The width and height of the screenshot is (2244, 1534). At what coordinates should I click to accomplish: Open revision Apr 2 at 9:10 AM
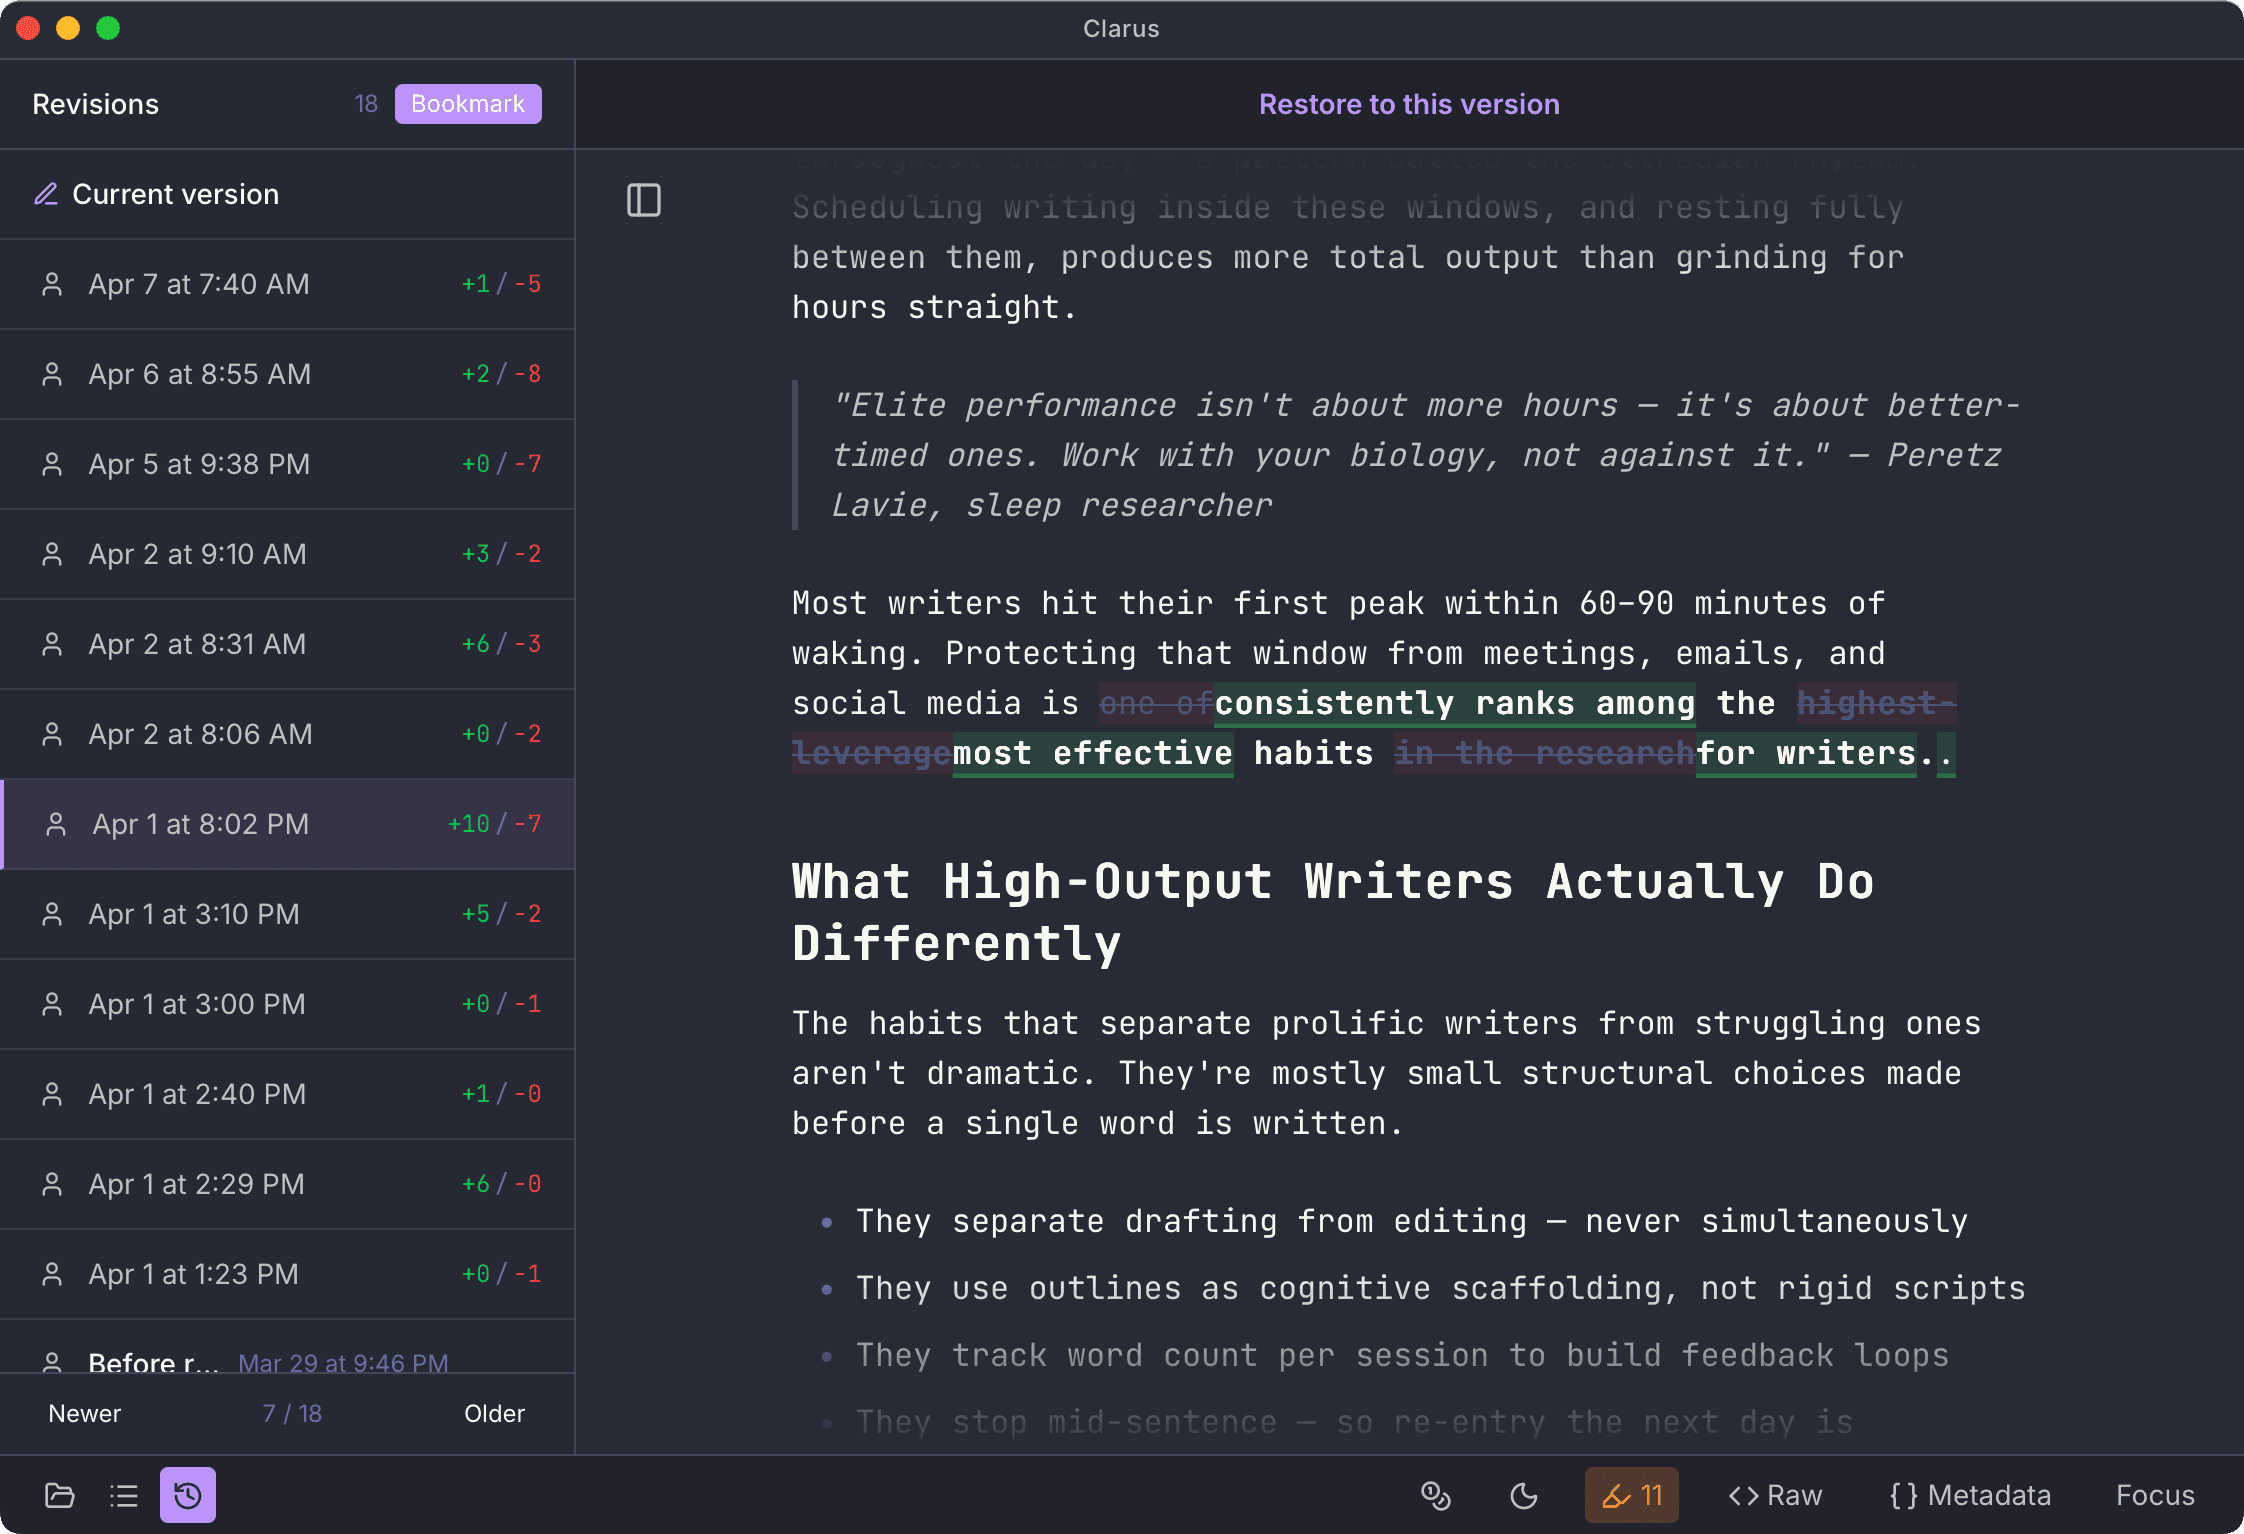pos(287,554)
